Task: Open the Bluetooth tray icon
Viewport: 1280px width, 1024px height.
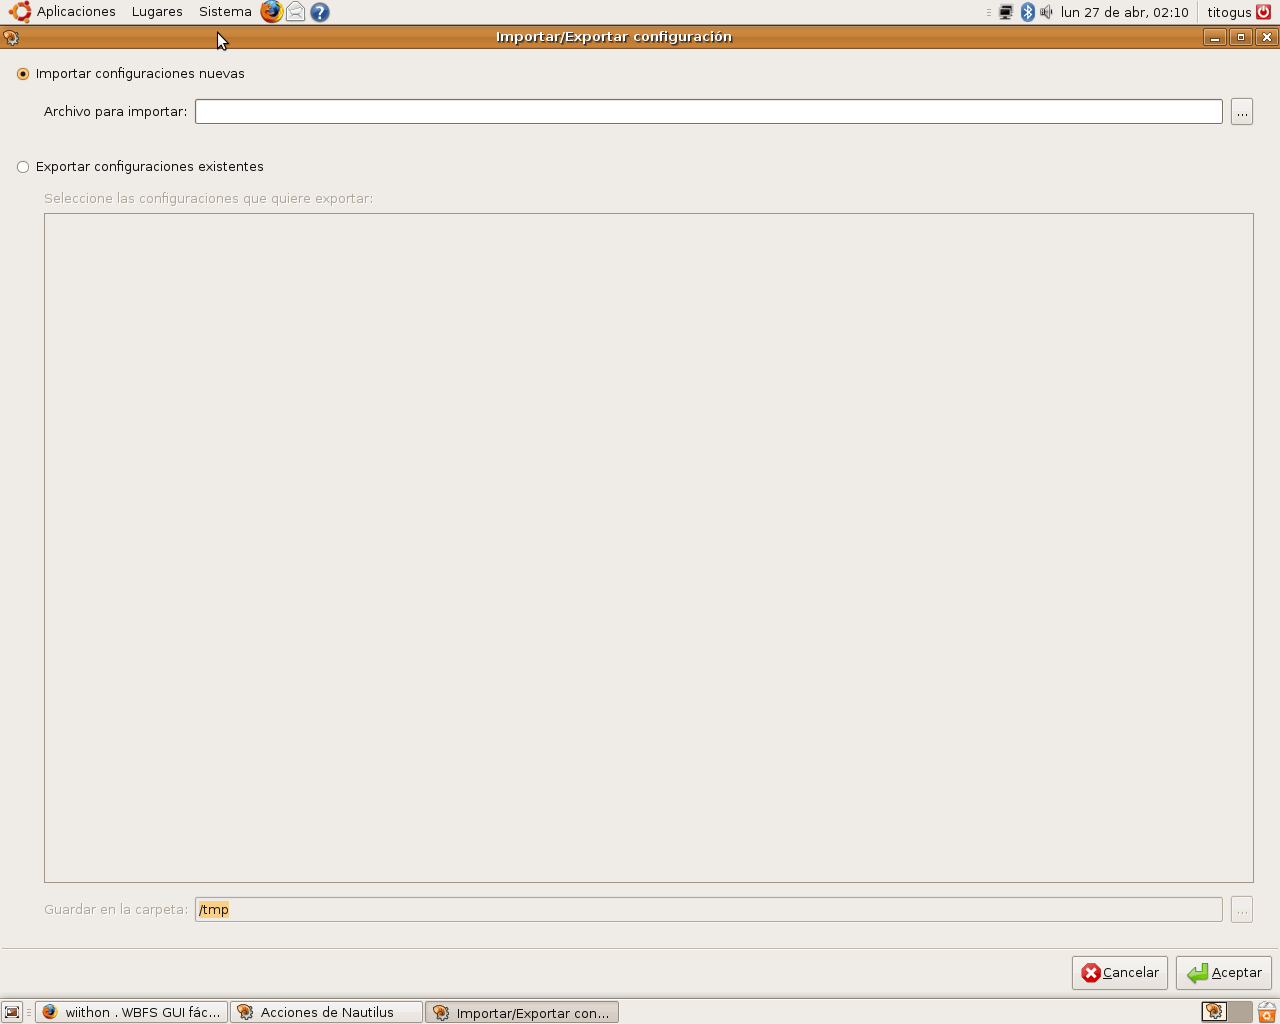Action: [x=1027, y=12]
